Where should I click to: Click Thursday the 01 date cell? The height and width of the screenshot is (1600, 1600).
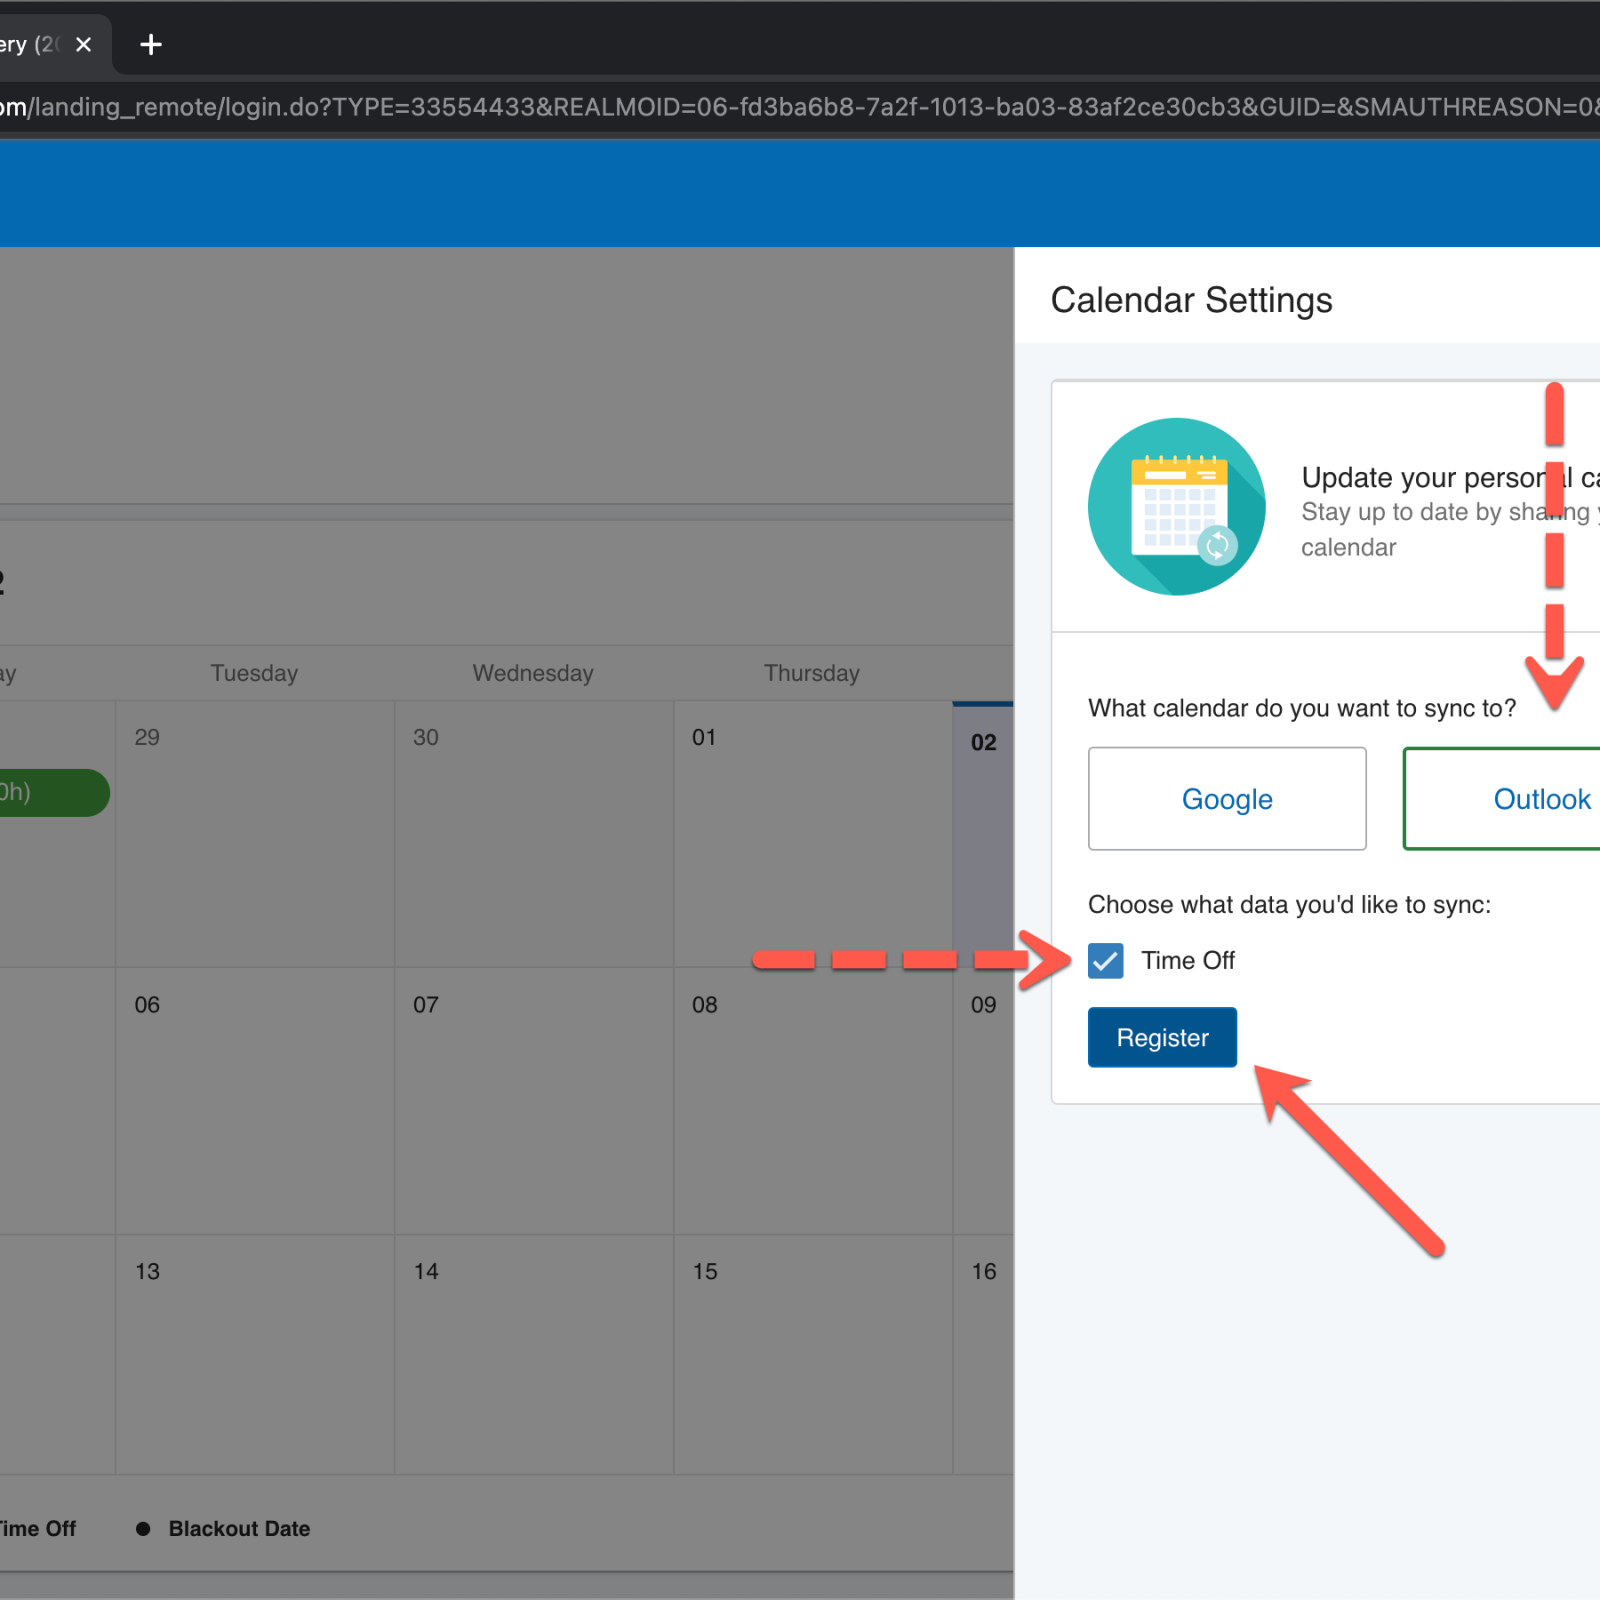[x=812, y=833]
